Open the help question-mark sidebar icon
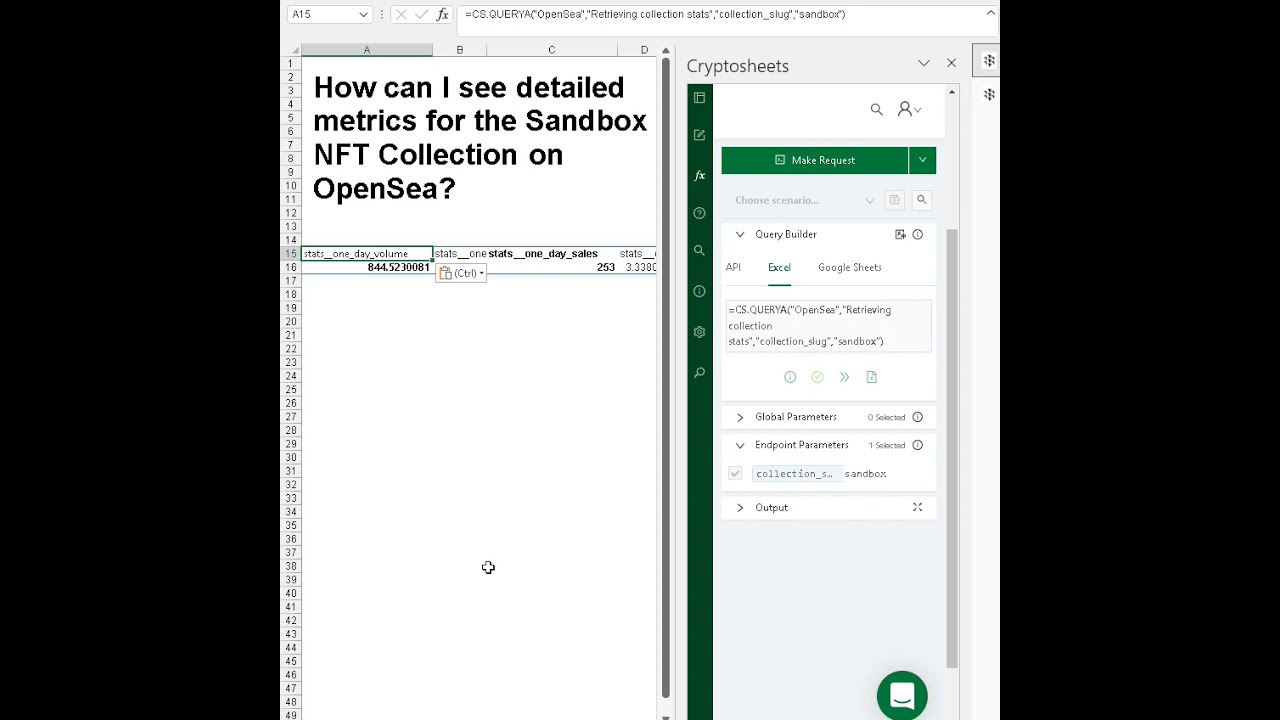The width and height of the screenshot is (1280, 720). pyautogui.click(x=699, y=213)
